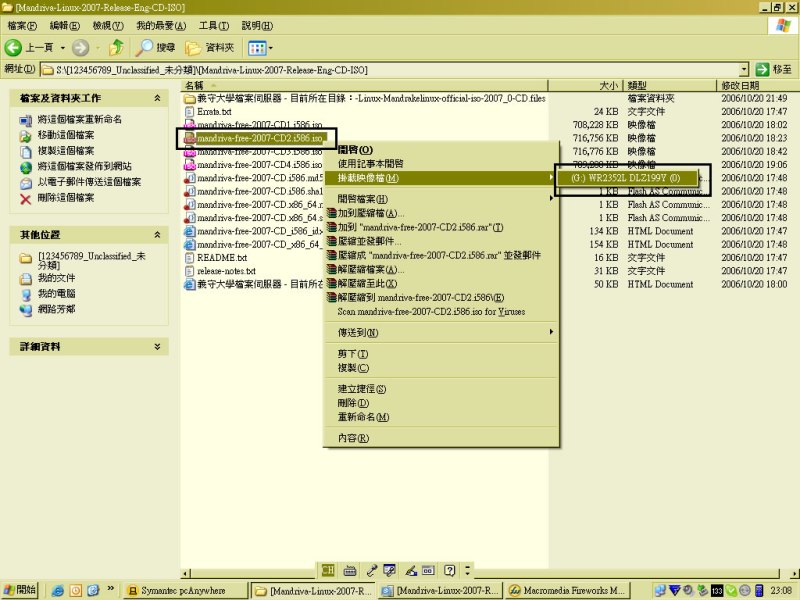Click the IME CH language icon

(328, 570)
